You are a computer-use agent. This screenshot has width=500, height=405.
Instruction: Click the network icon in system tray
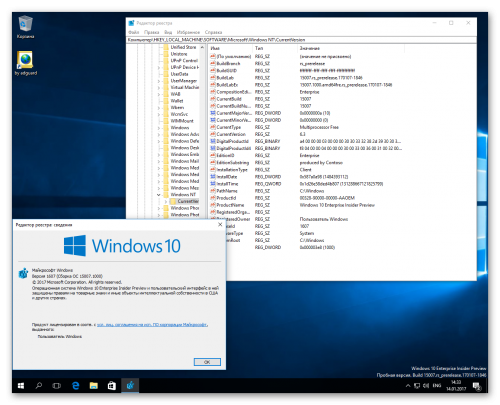point(417,386)
